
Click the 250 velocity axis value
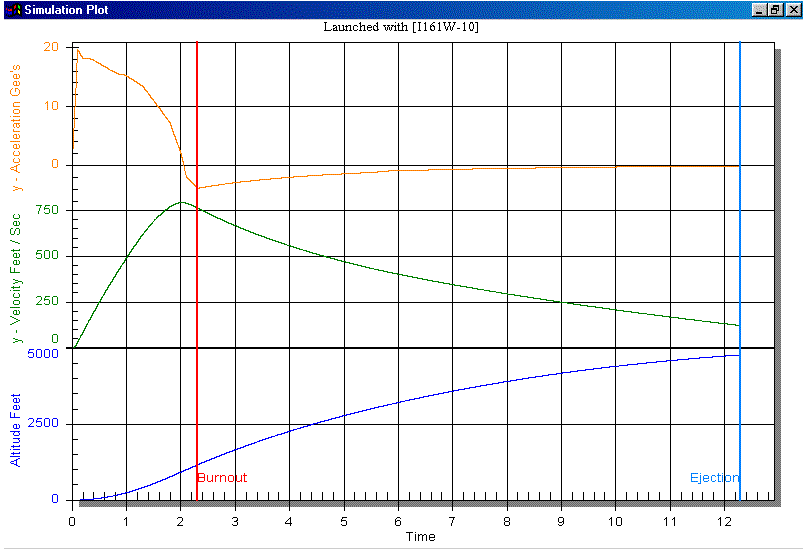point(47,301)
